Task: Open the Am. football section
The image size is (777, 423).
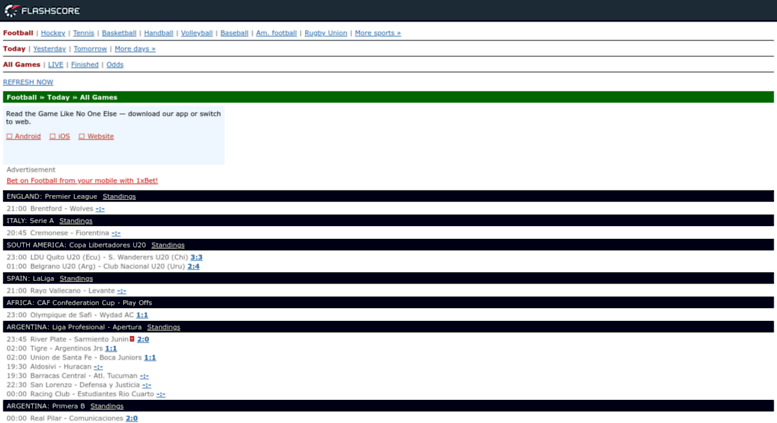Action: point(277,33)
